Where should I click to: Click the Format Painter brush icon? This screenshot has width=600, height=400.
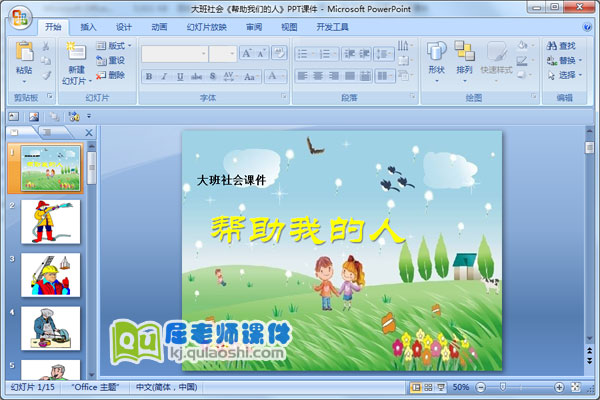coord(46,75)
